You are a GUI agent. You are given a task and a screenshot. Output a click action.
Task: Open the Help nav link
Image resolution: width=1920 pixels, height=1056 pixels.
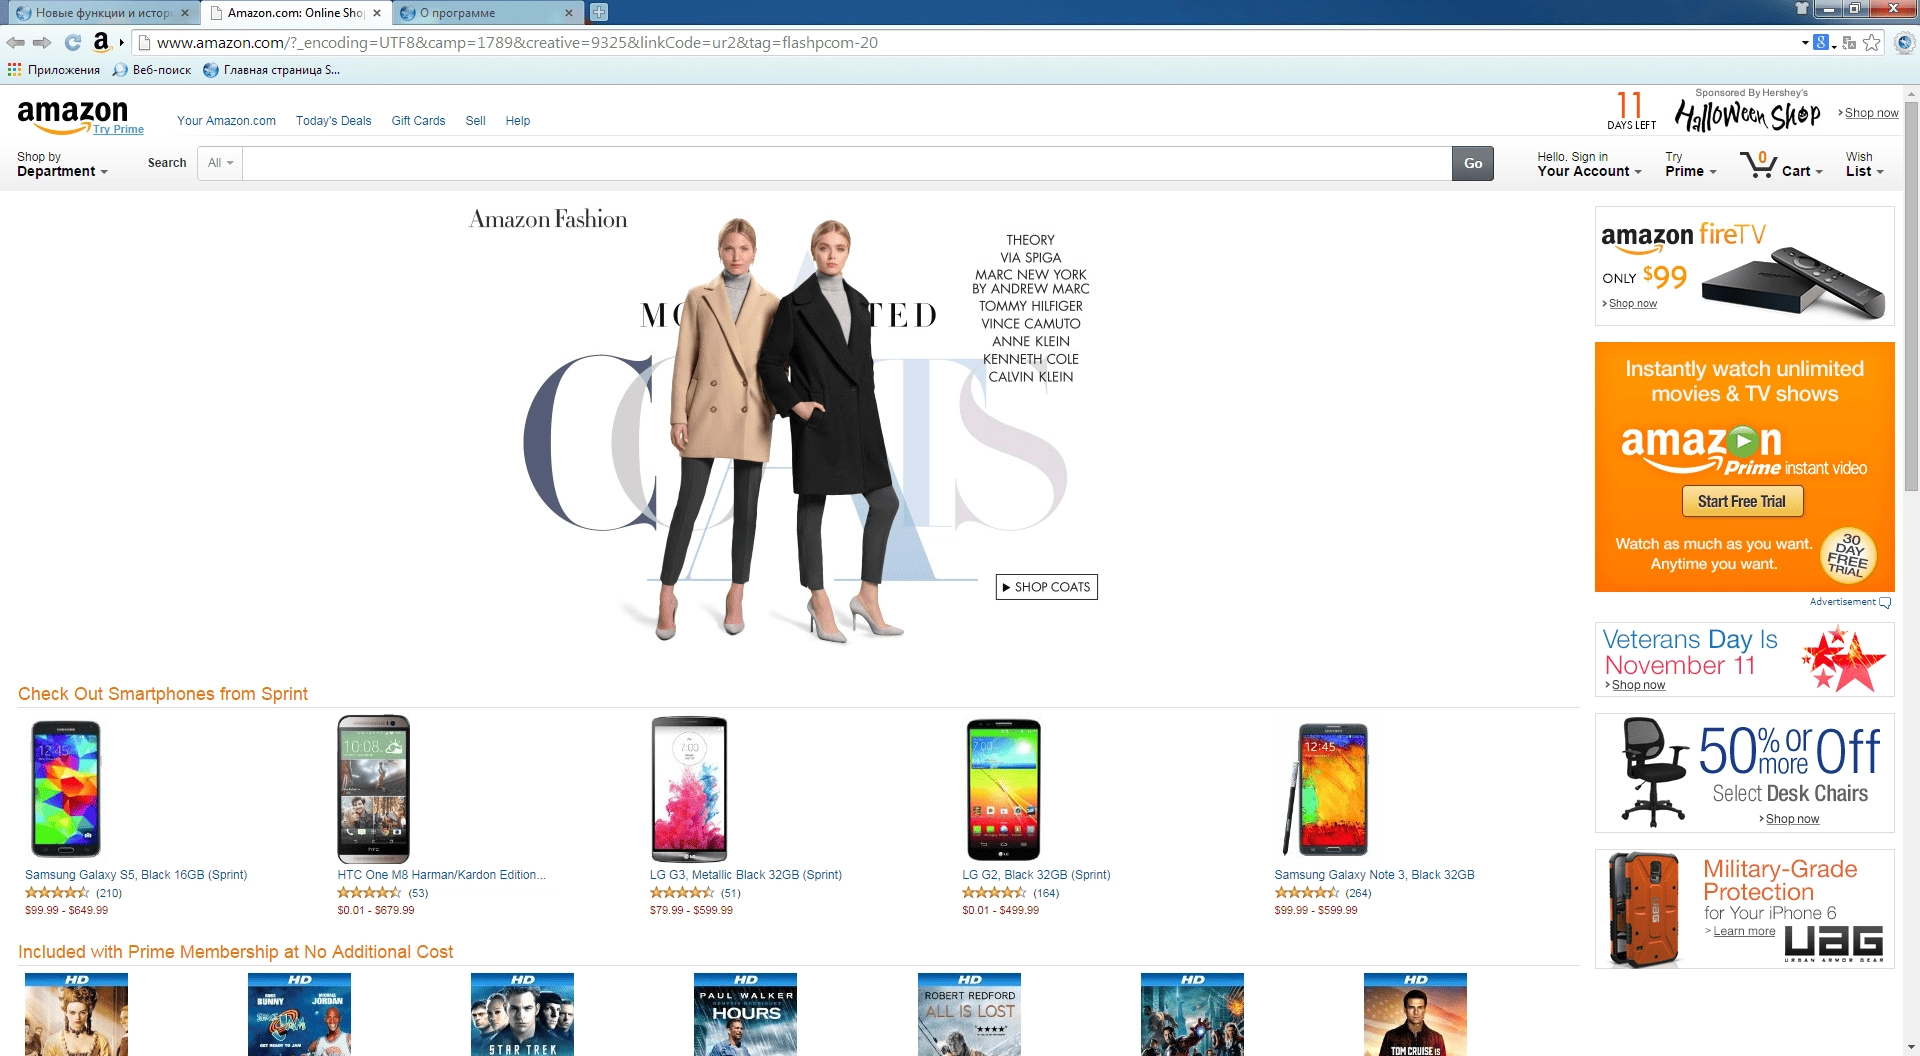coord(517,121)
